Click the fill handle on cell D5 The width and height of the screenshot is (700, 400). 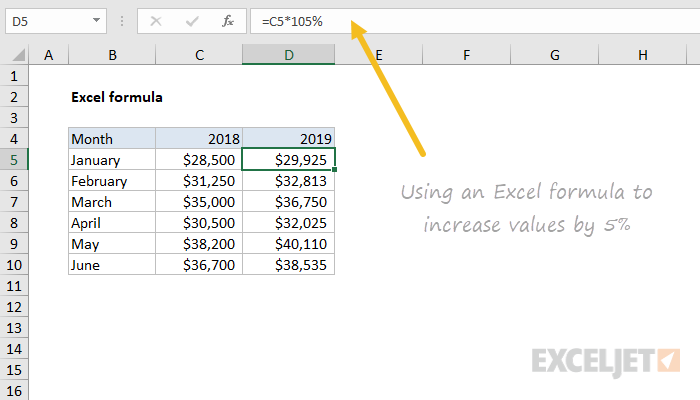click(334, 170)
